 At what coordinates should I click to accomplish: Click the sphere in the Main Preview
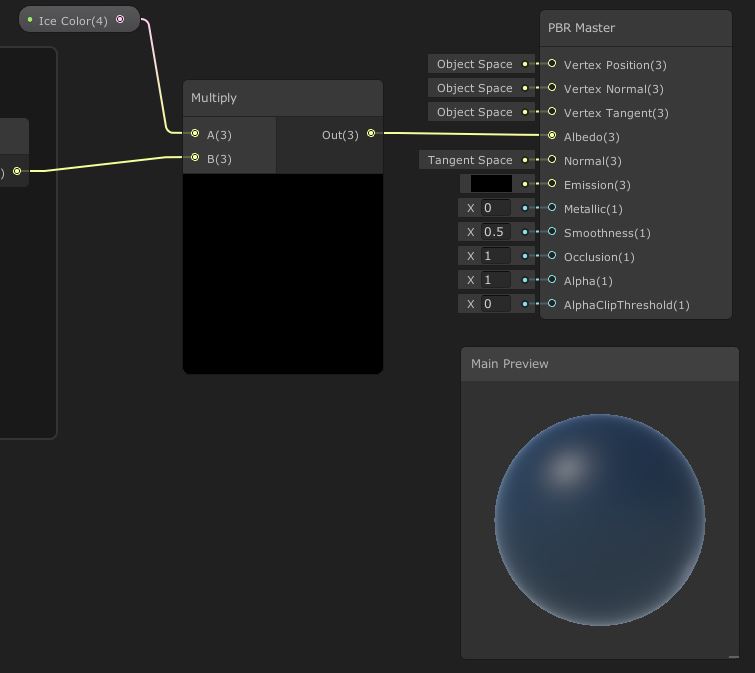click(x=599, y=520)
